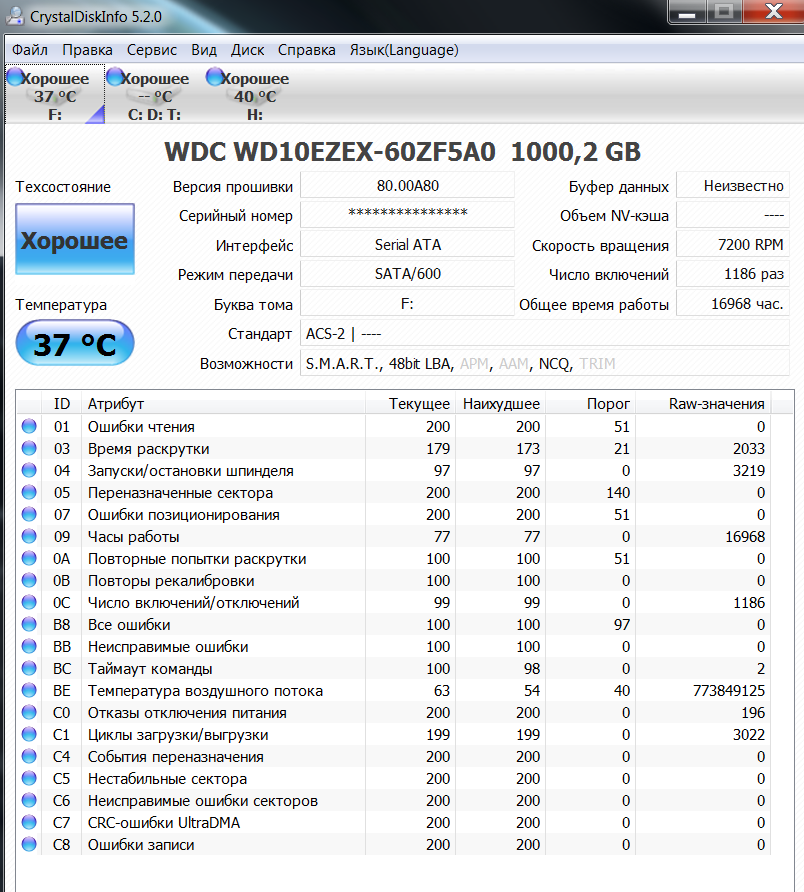Click the Объем NV-кэша value field
The height and width of the screenshot is (892, 804).
point(733,215)
